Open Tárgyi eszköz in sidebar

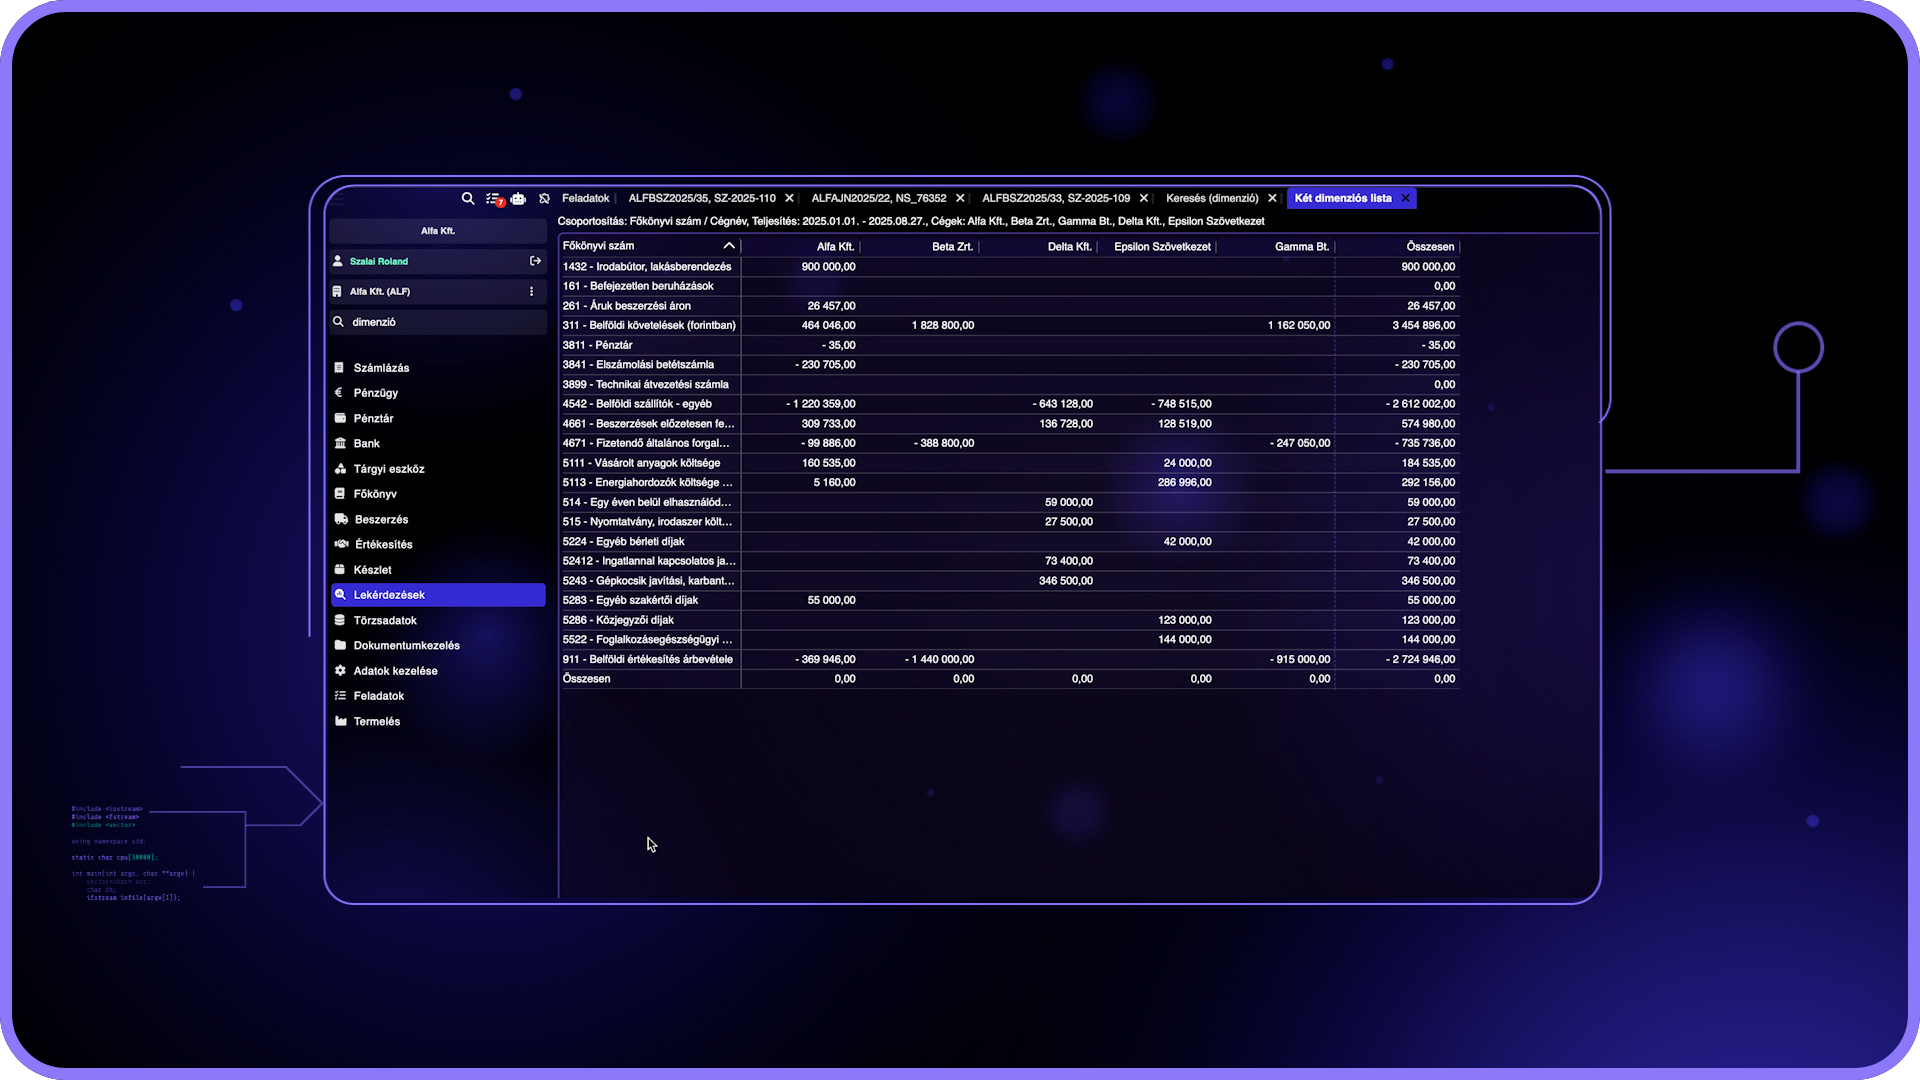point(389,469)
